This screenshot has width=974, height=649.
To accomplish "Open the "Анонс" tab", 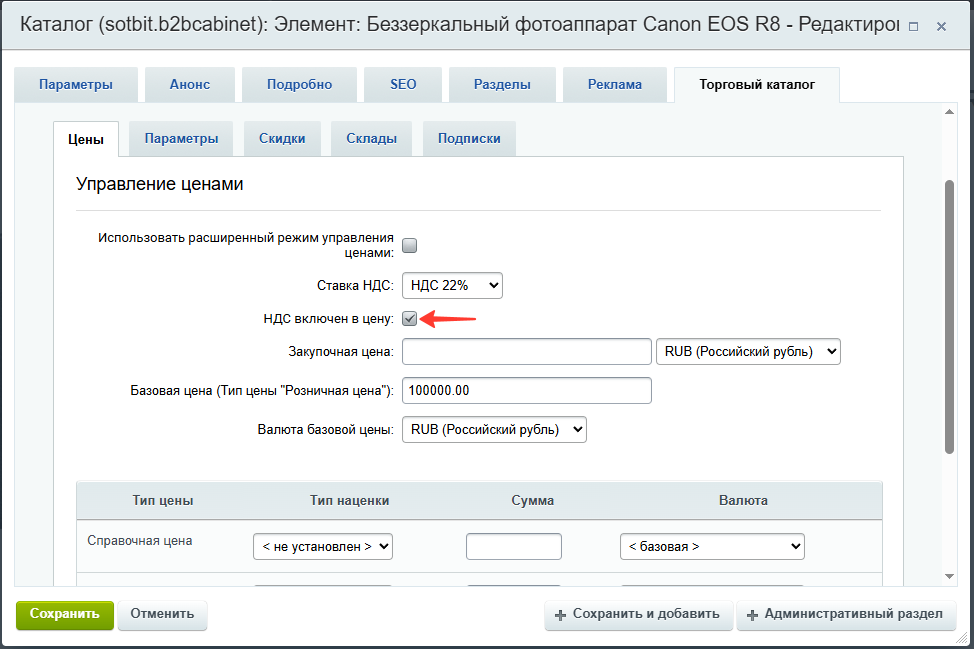I will point(190,84).
